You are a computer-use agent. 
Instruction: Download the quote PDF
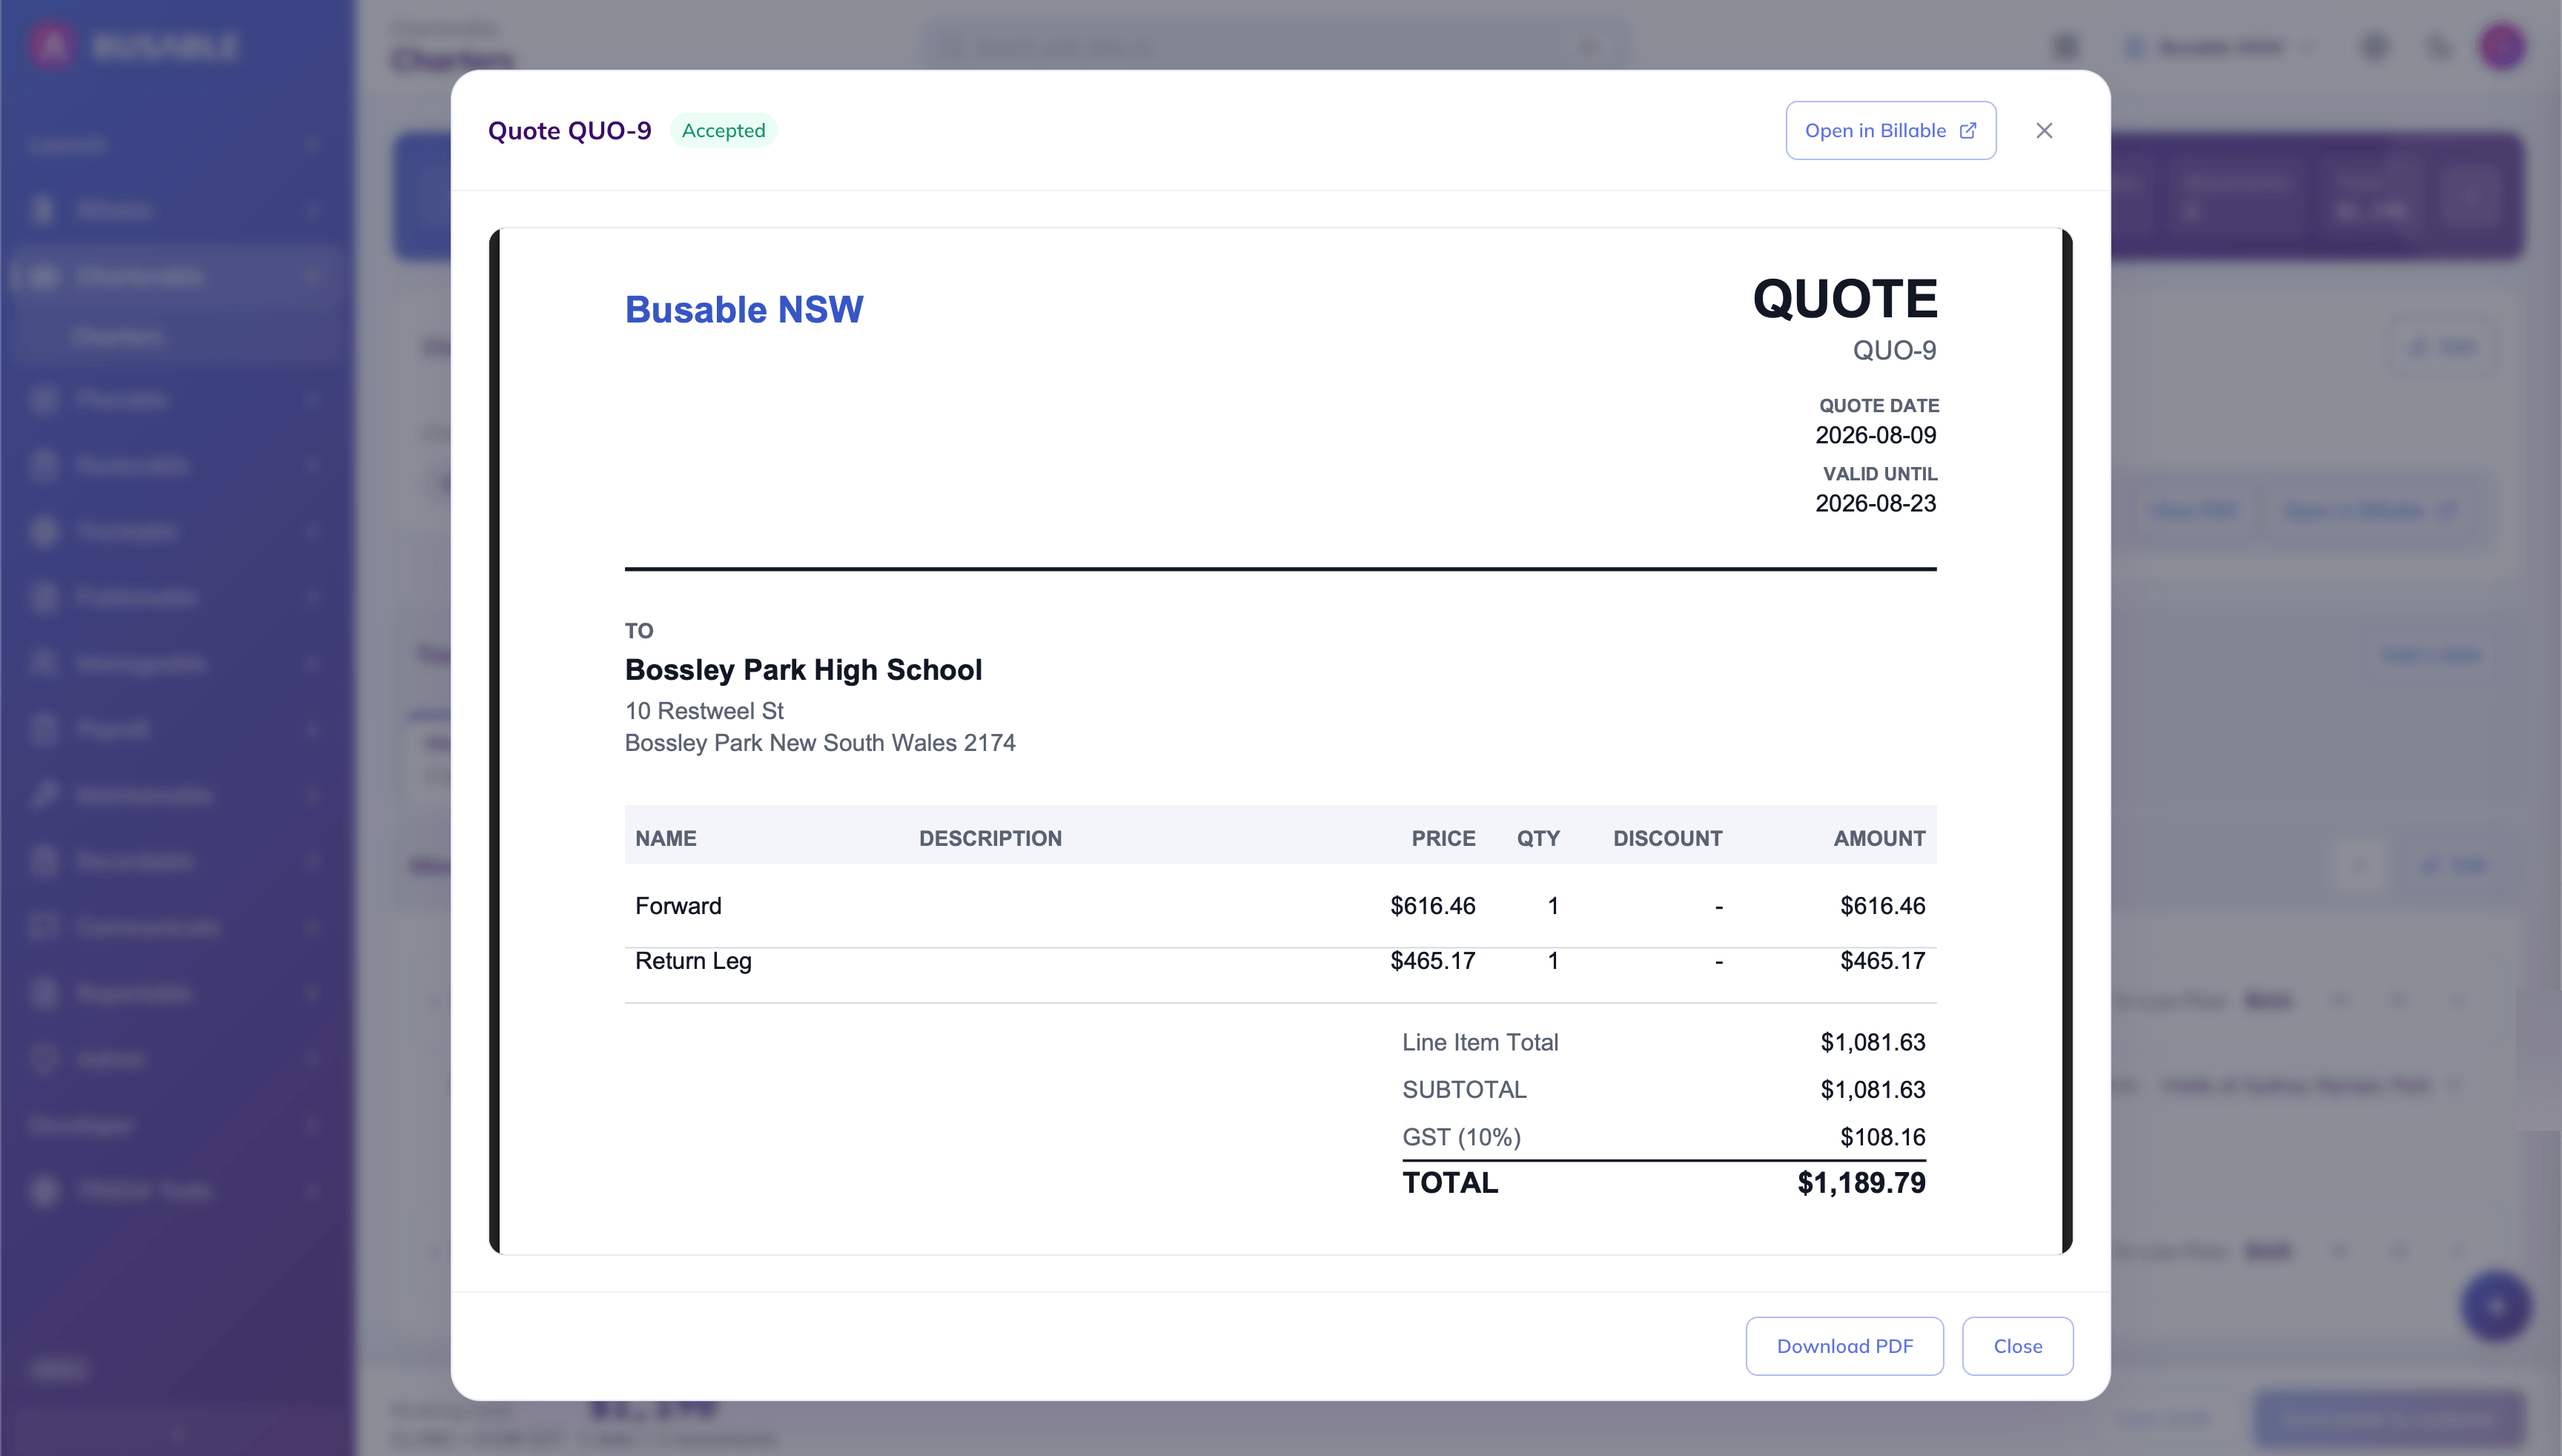pos(1844,1346)
